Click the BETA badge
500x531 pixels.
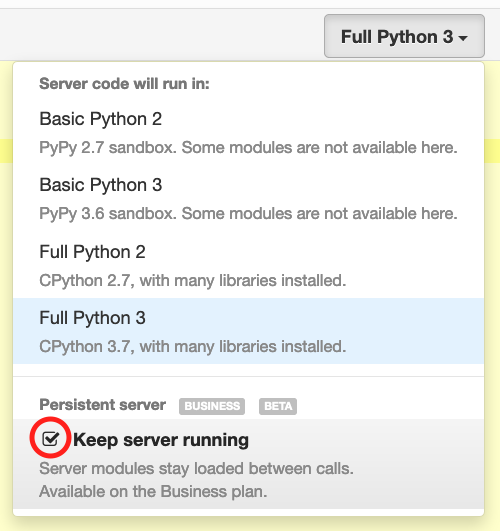(x=278, y=406)
